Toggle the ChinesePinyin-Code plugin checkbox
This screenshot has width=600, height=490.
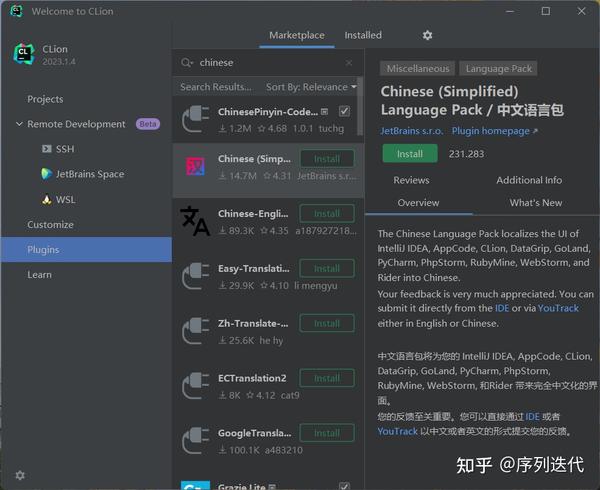pyautogui.click(x=344, y=111)
